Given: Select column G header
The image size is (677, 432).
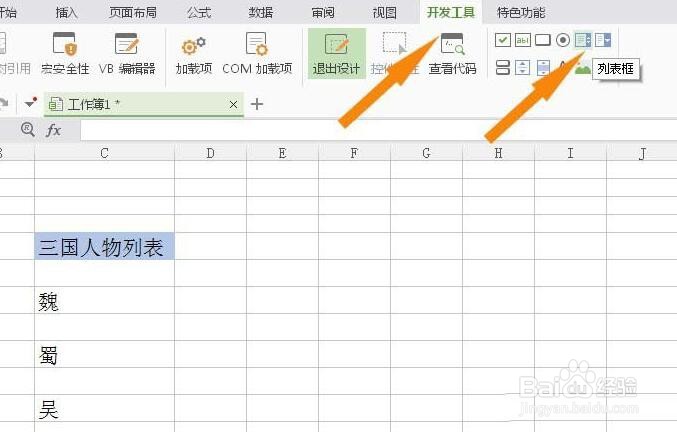Looking at the screenshot, I should point(426,153).
